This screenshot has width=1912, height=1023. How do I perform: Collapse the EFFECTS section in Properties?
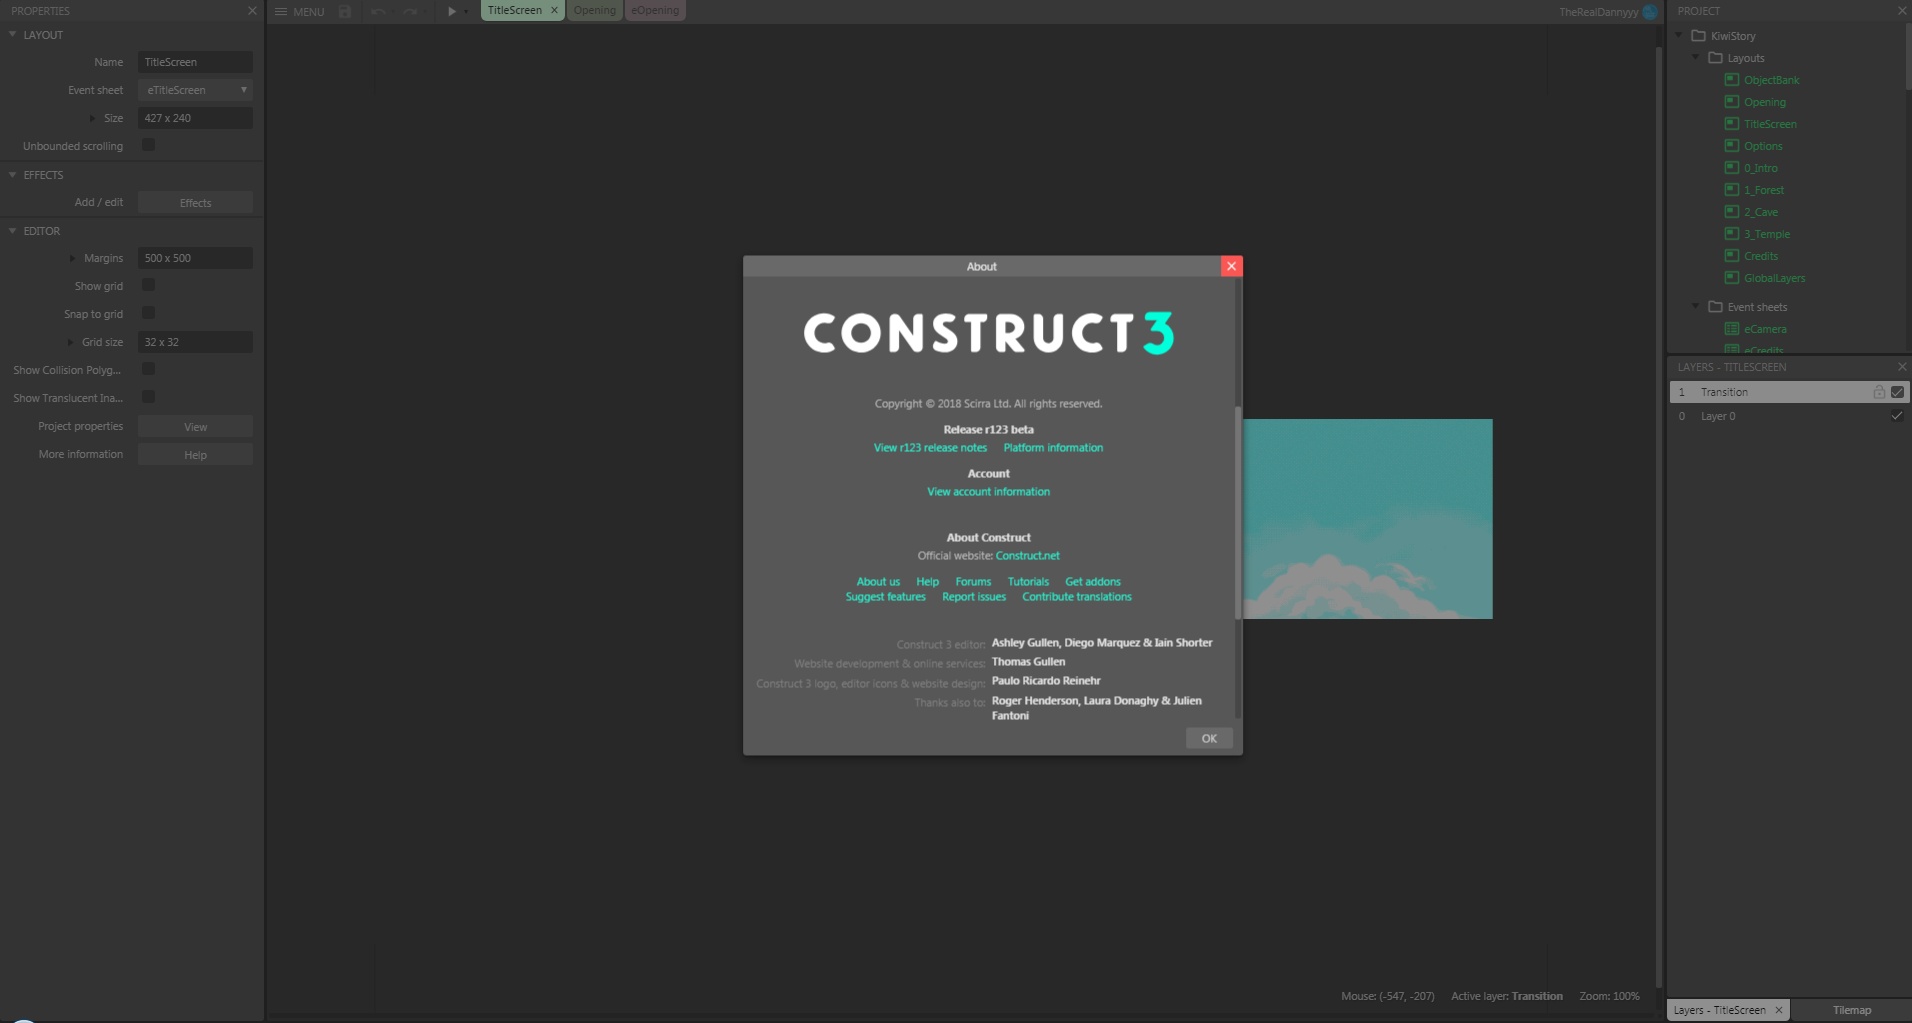pyautogui.click(x=11, y=175)
